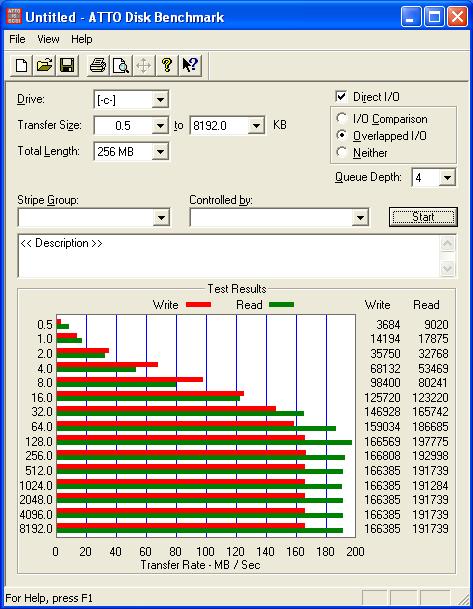Select the I/O Comparison radio button
This screenshot has width=473, height=609.
point(341,118)
